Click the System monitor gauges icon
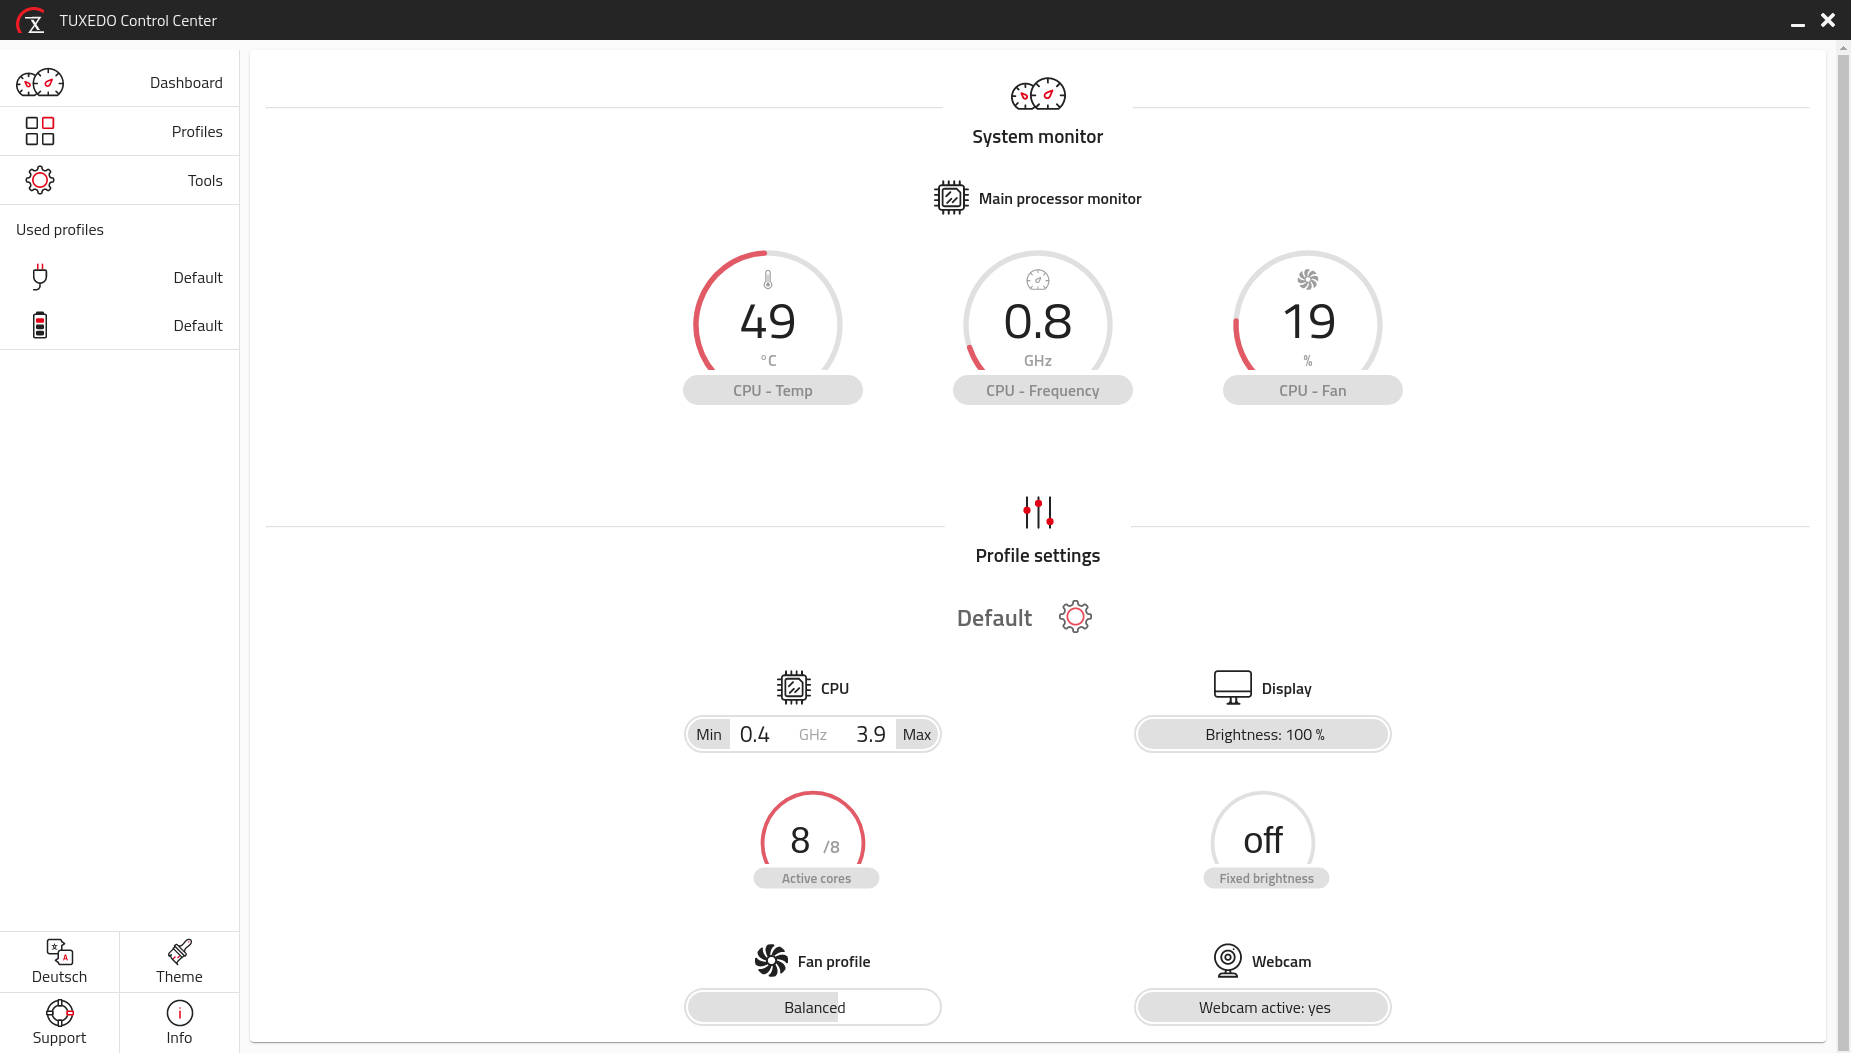Viewport: 1851px width, 1053px height. point(1038,94)
